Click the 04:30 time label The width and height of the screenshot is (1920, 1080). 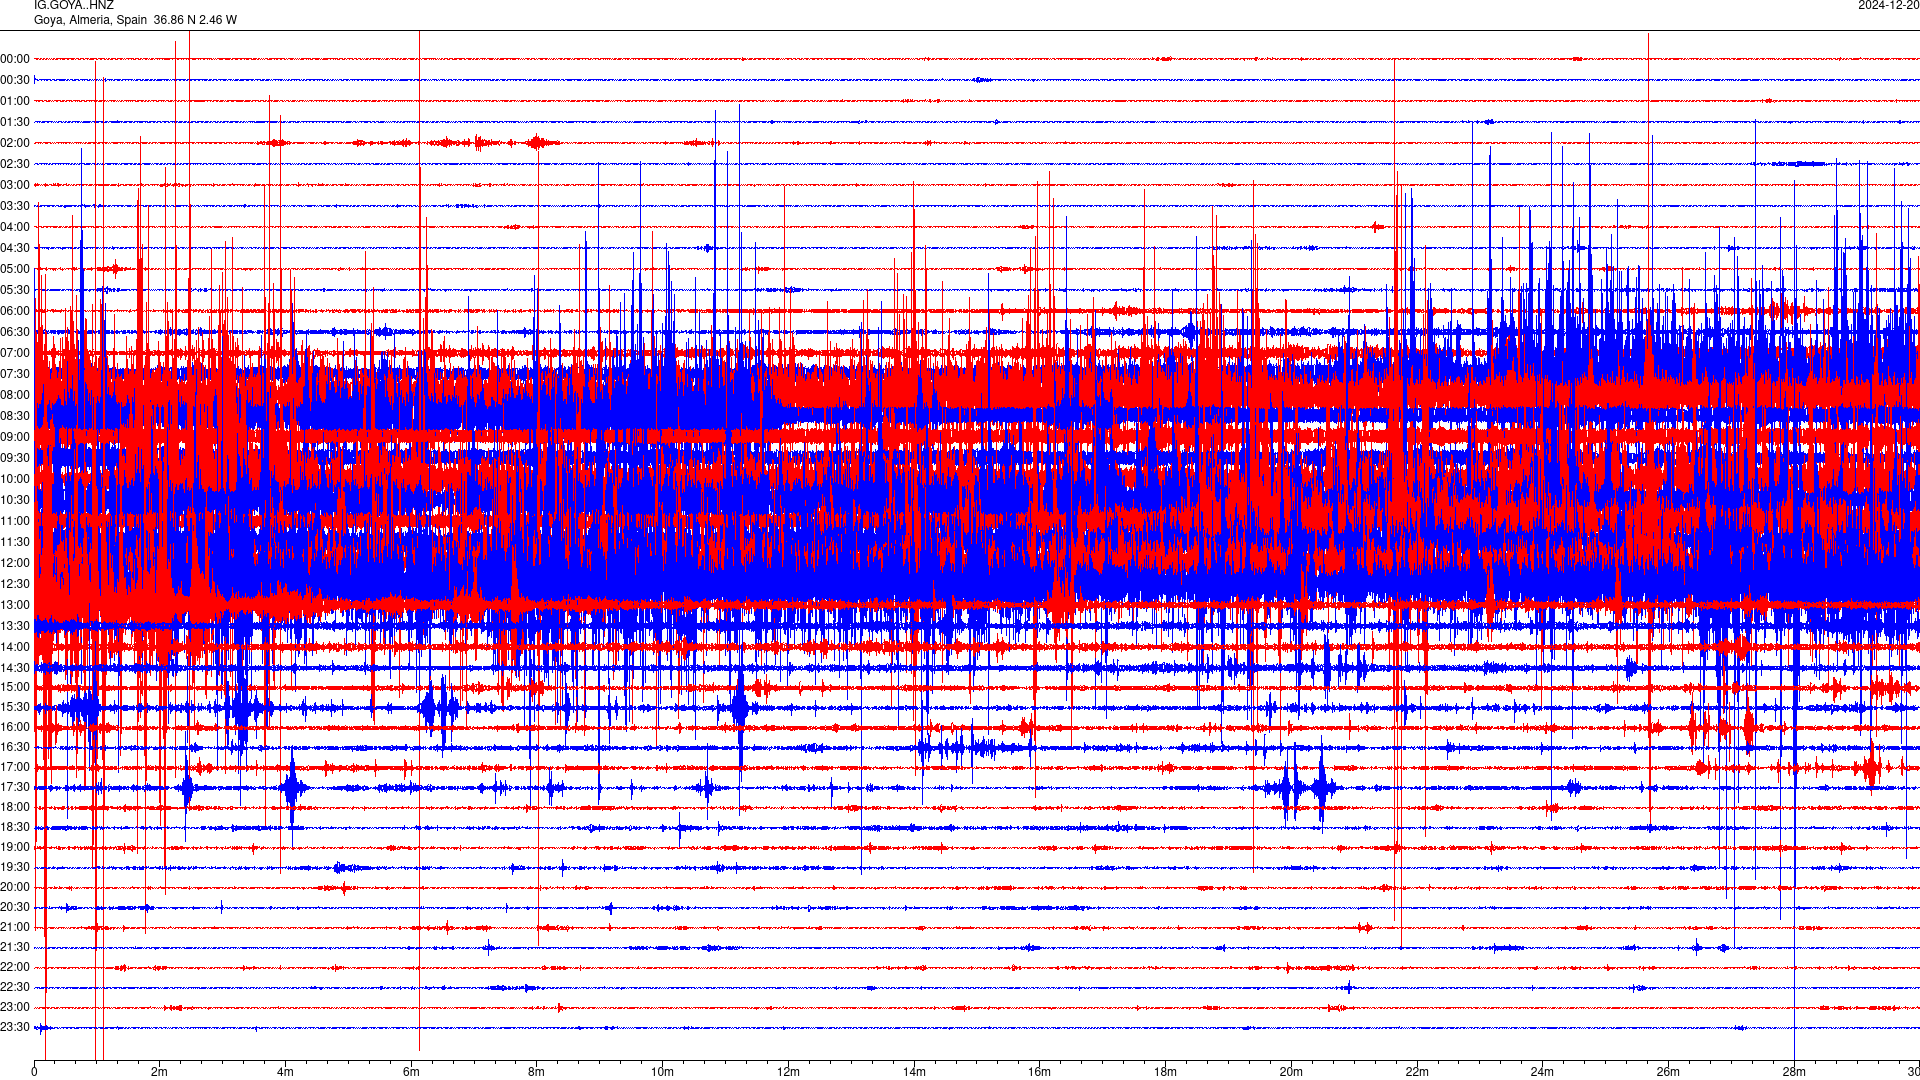tap(15, 248)
